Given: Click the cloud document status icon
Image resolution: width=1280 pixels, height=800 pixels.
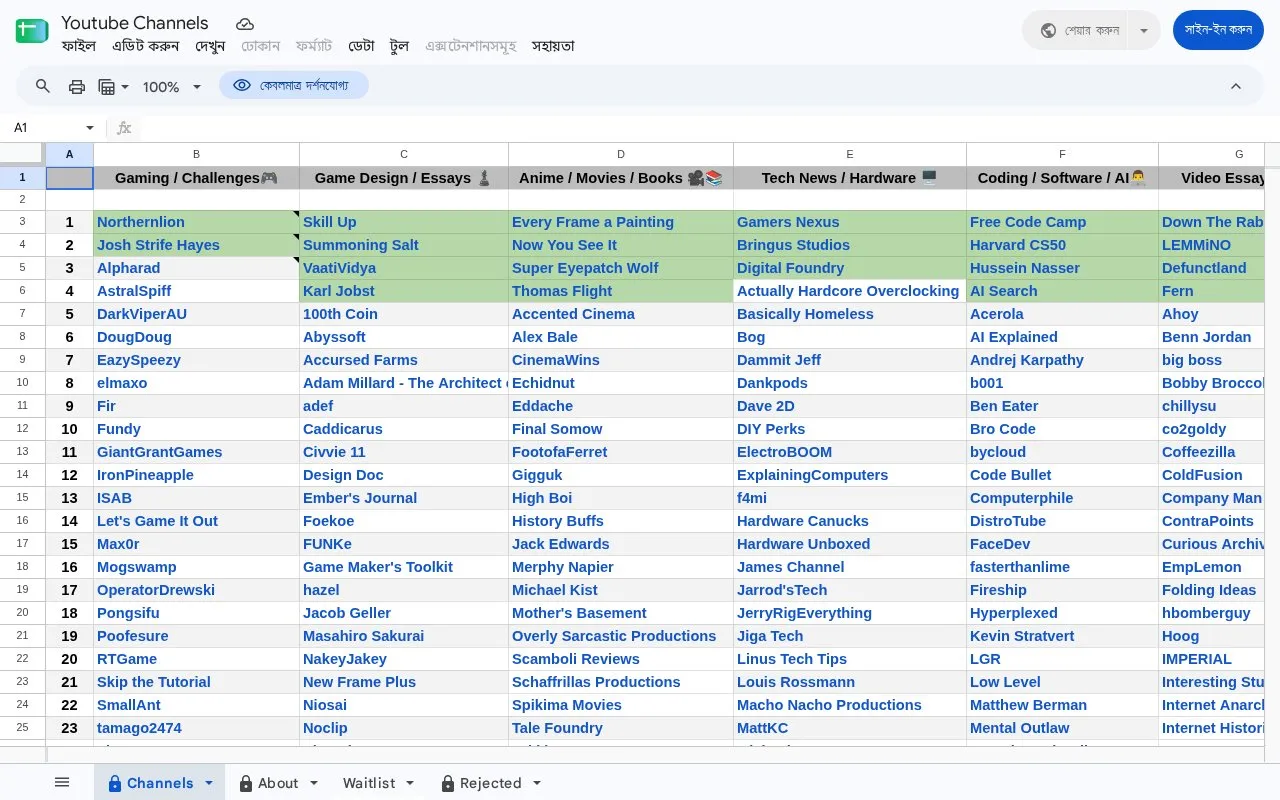Looking at the screenshot, I should point(245,23).
